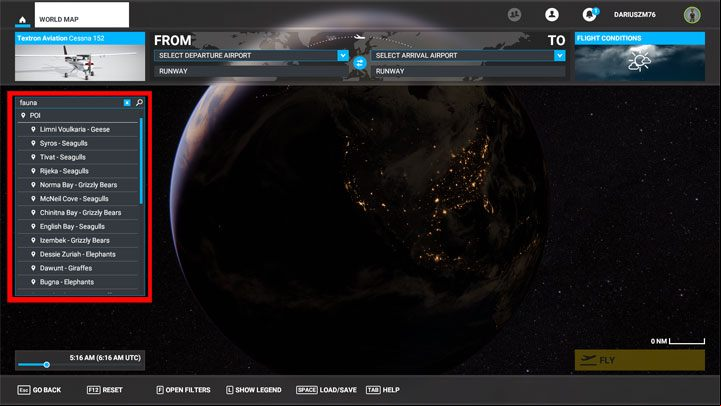Click the pin icon beside Syros - Seagulls
The image size is (721, 406).
(x=33, y=143)
